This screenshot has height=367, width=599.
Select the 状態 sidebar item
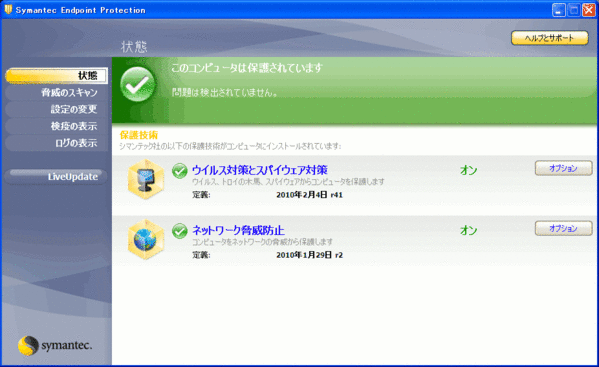pyautogui.click(x=56, y=76)
